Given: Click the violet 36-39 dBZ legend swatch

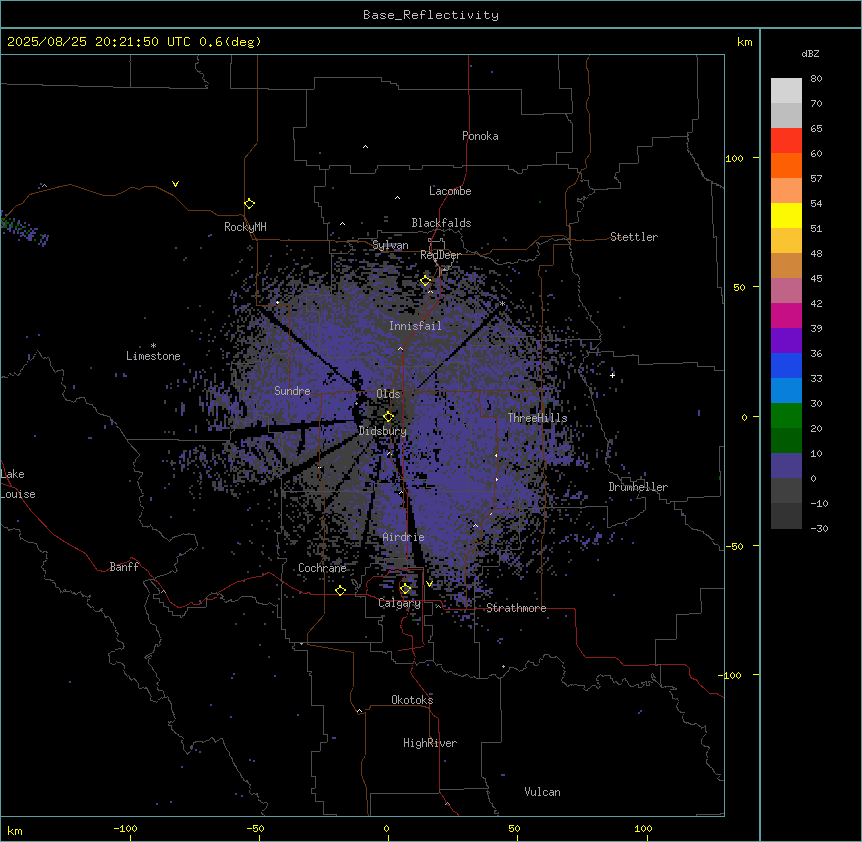Looking at the screenshot, I should 786,341.
